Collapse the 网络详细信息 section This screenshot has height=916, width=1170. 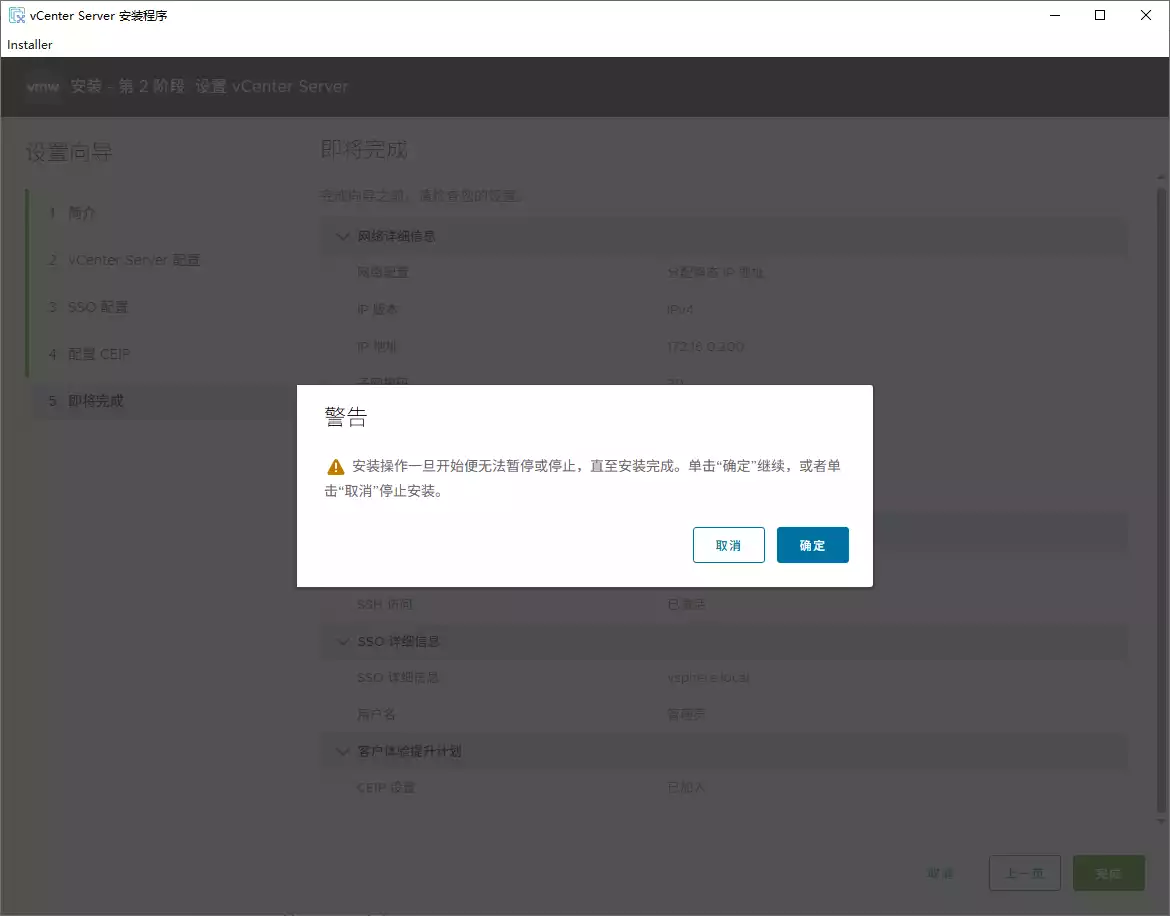(x=342, y=236)
